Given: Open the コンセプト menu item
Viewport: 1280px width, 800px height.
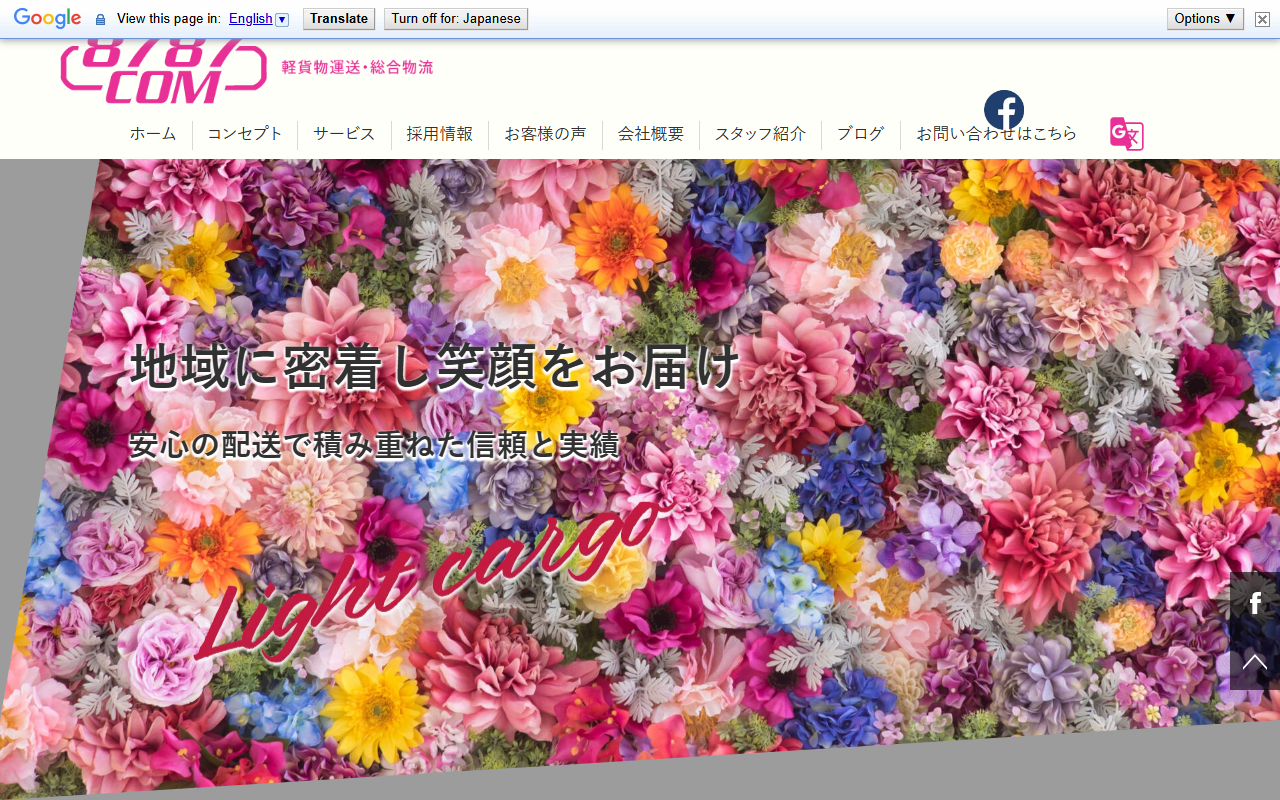Looking at the screenshot, I should tap(245, 134).
